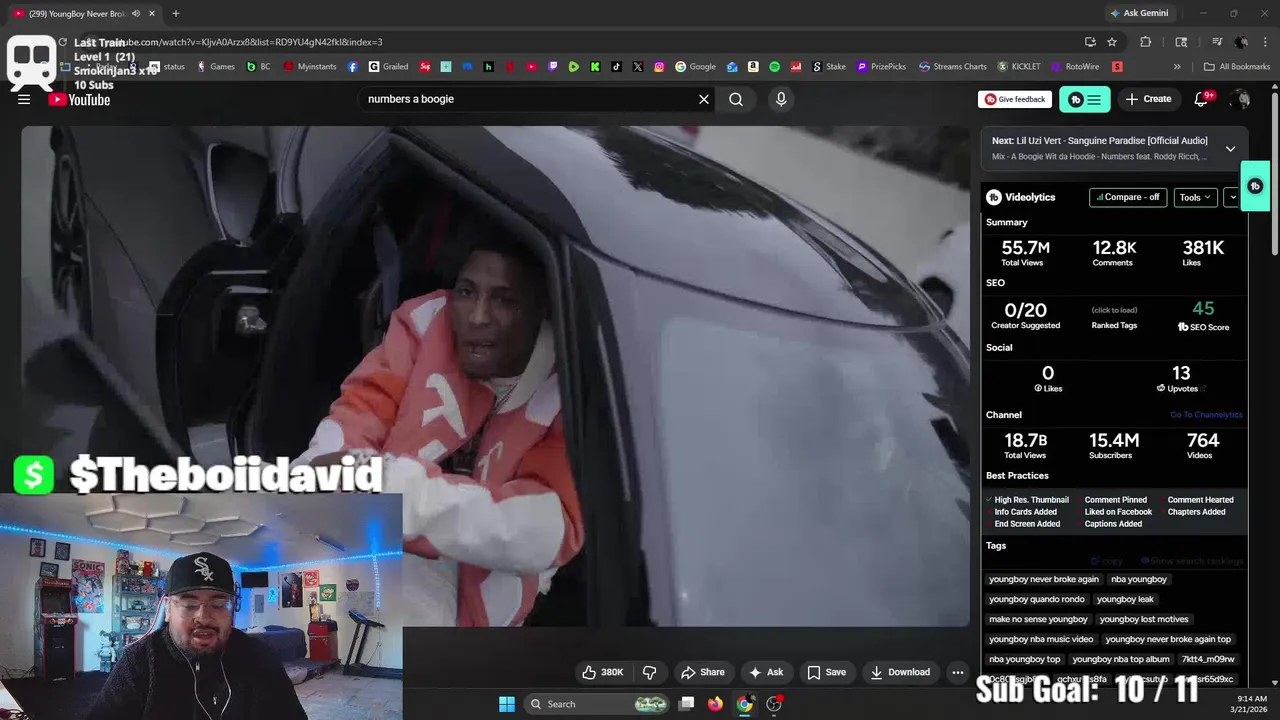This screenshot has width=1280, height=720.
Task: Open the Spotify bookmark icon
Action: (774, 67)
